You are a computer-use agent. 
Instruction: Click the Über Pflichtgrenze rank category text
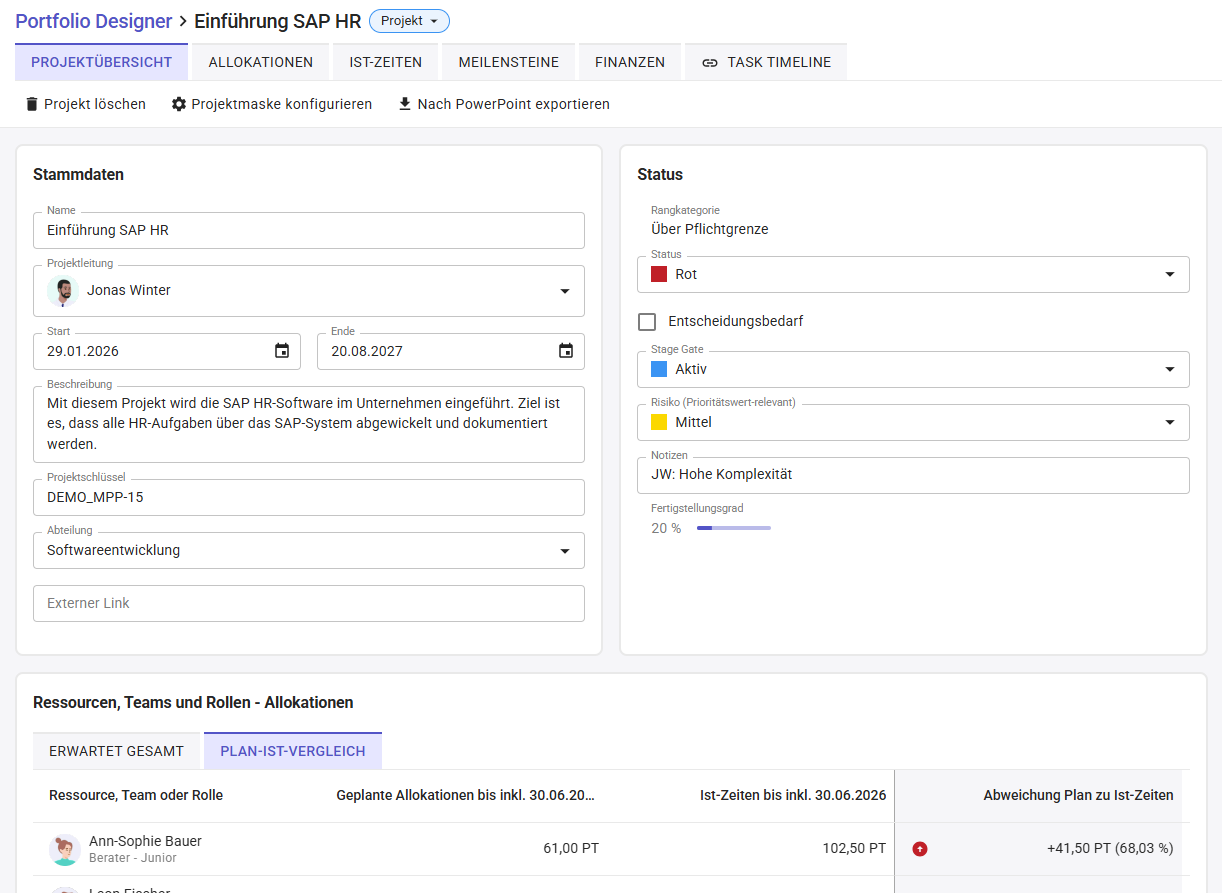pyautogui.click(x=710, y=229)
